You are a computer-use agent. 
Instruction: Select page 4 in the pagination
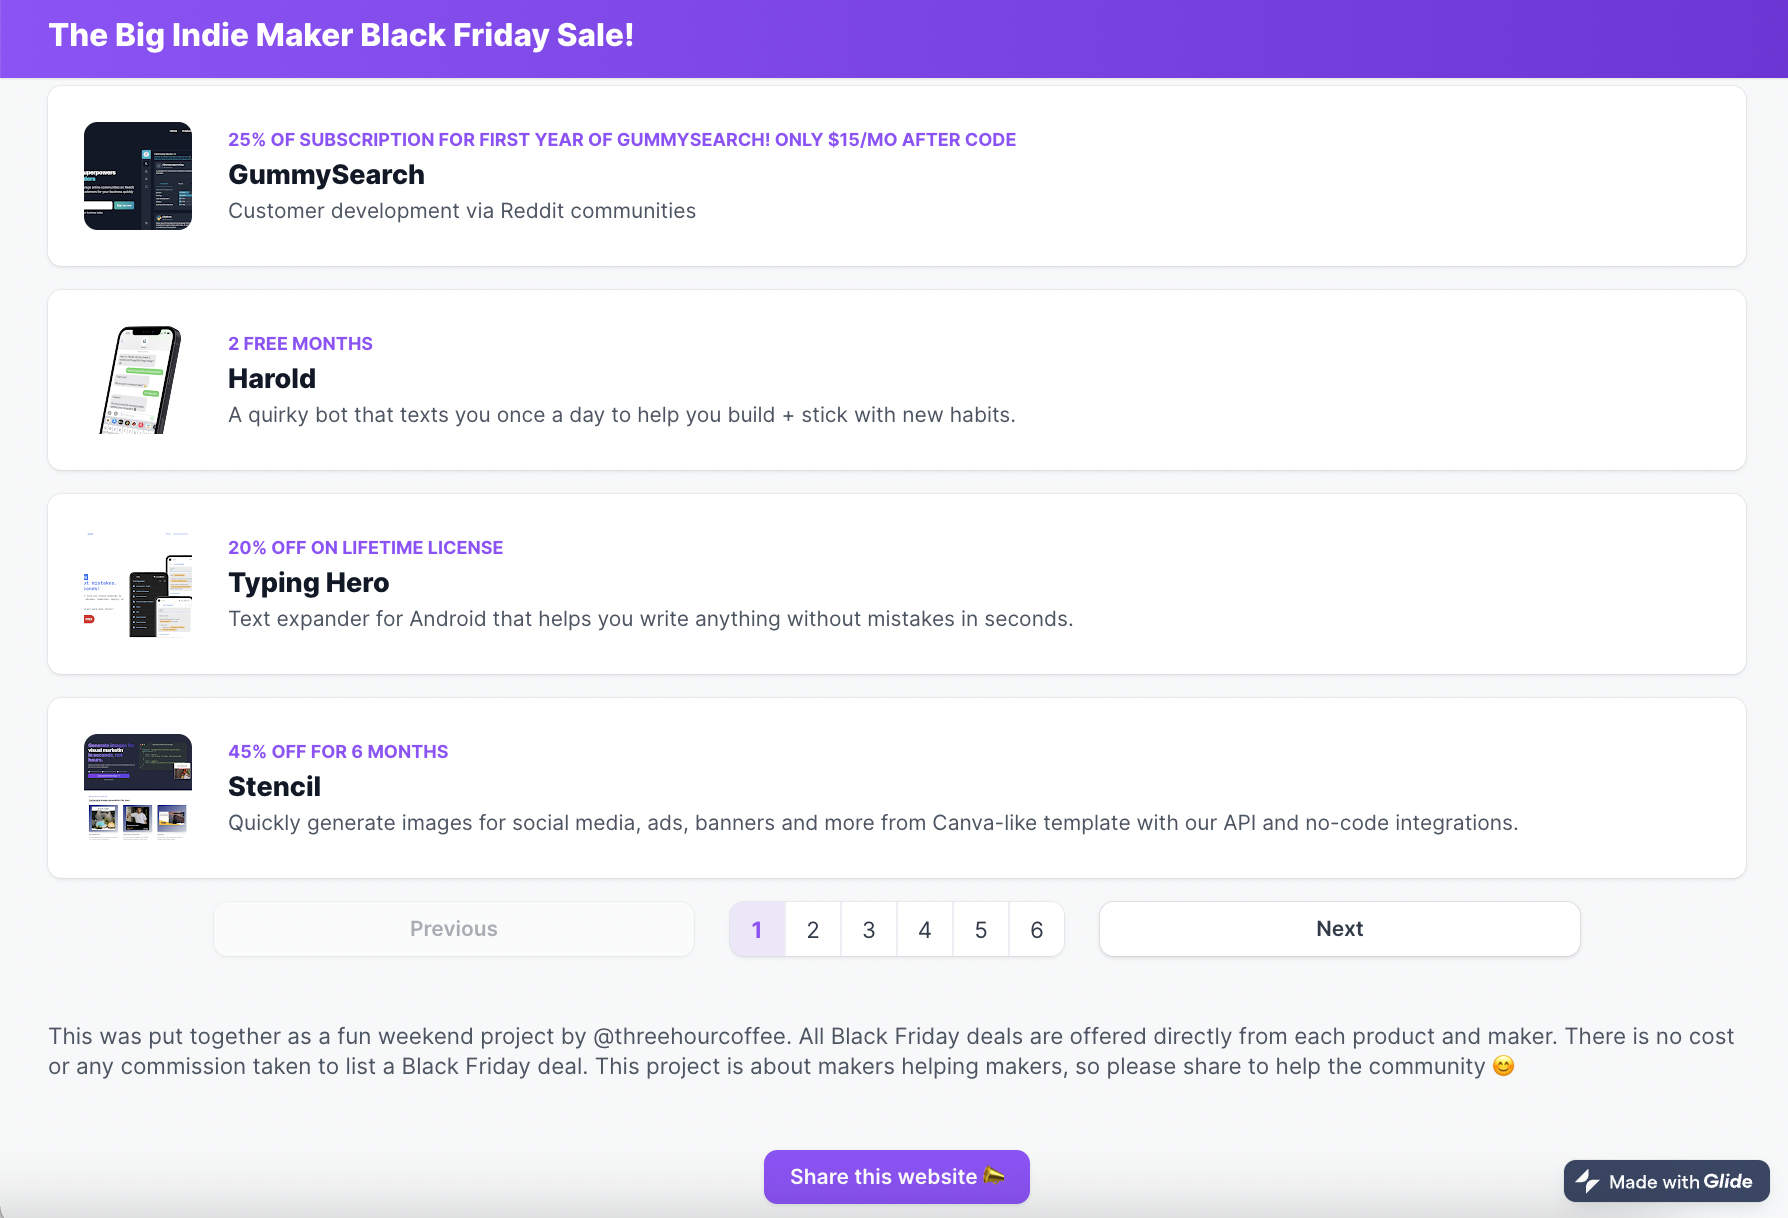pos(925,928)
